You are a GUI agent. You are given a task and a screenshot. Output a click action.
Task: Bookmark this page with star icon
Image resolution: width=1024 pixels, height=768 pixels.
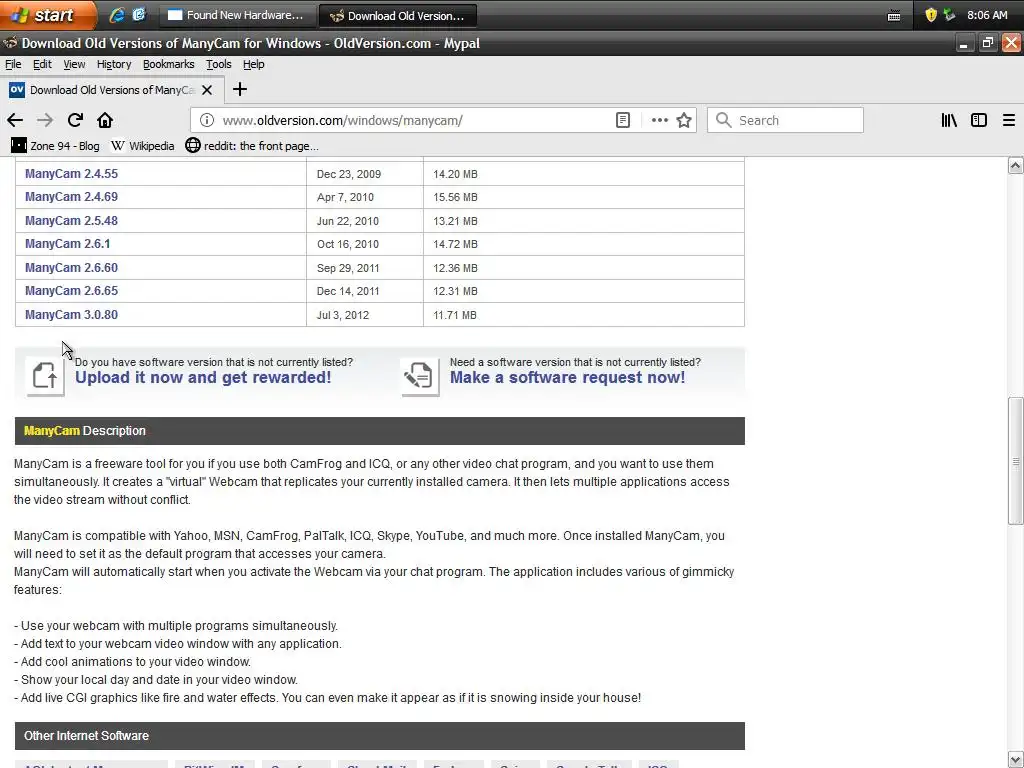684,120
